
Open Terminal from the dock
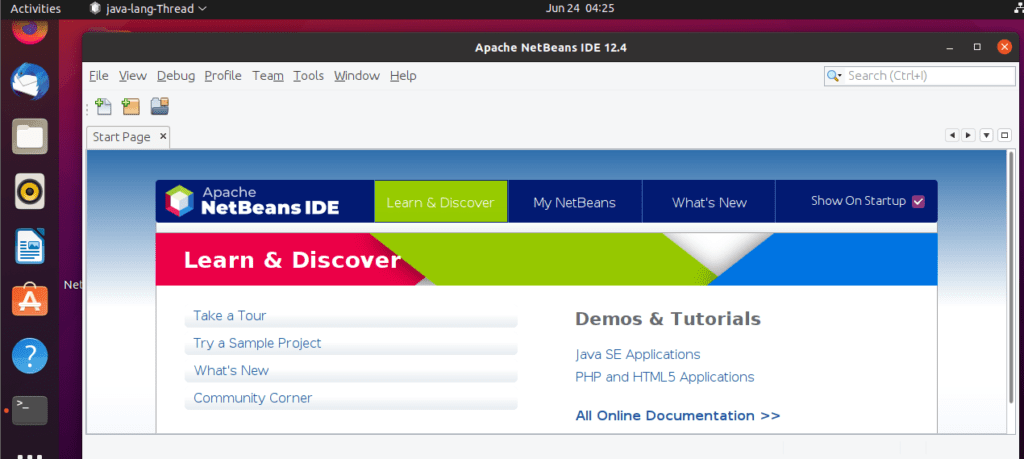(x=30, y=410)
